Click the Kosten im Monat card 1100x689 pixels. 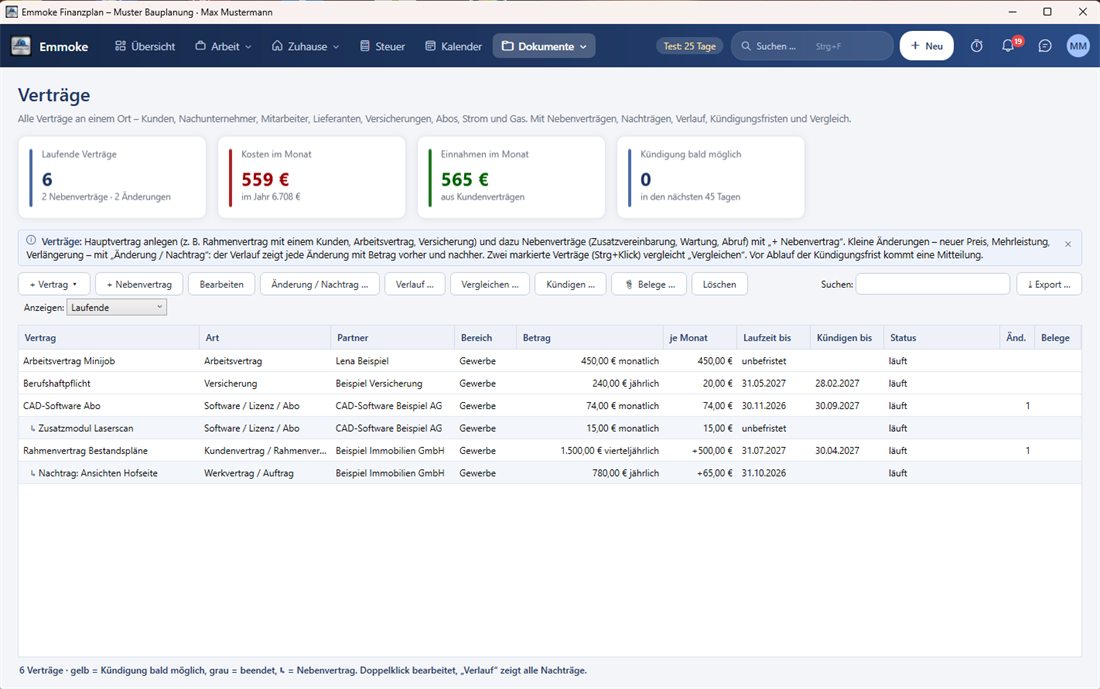pos(311,177)
